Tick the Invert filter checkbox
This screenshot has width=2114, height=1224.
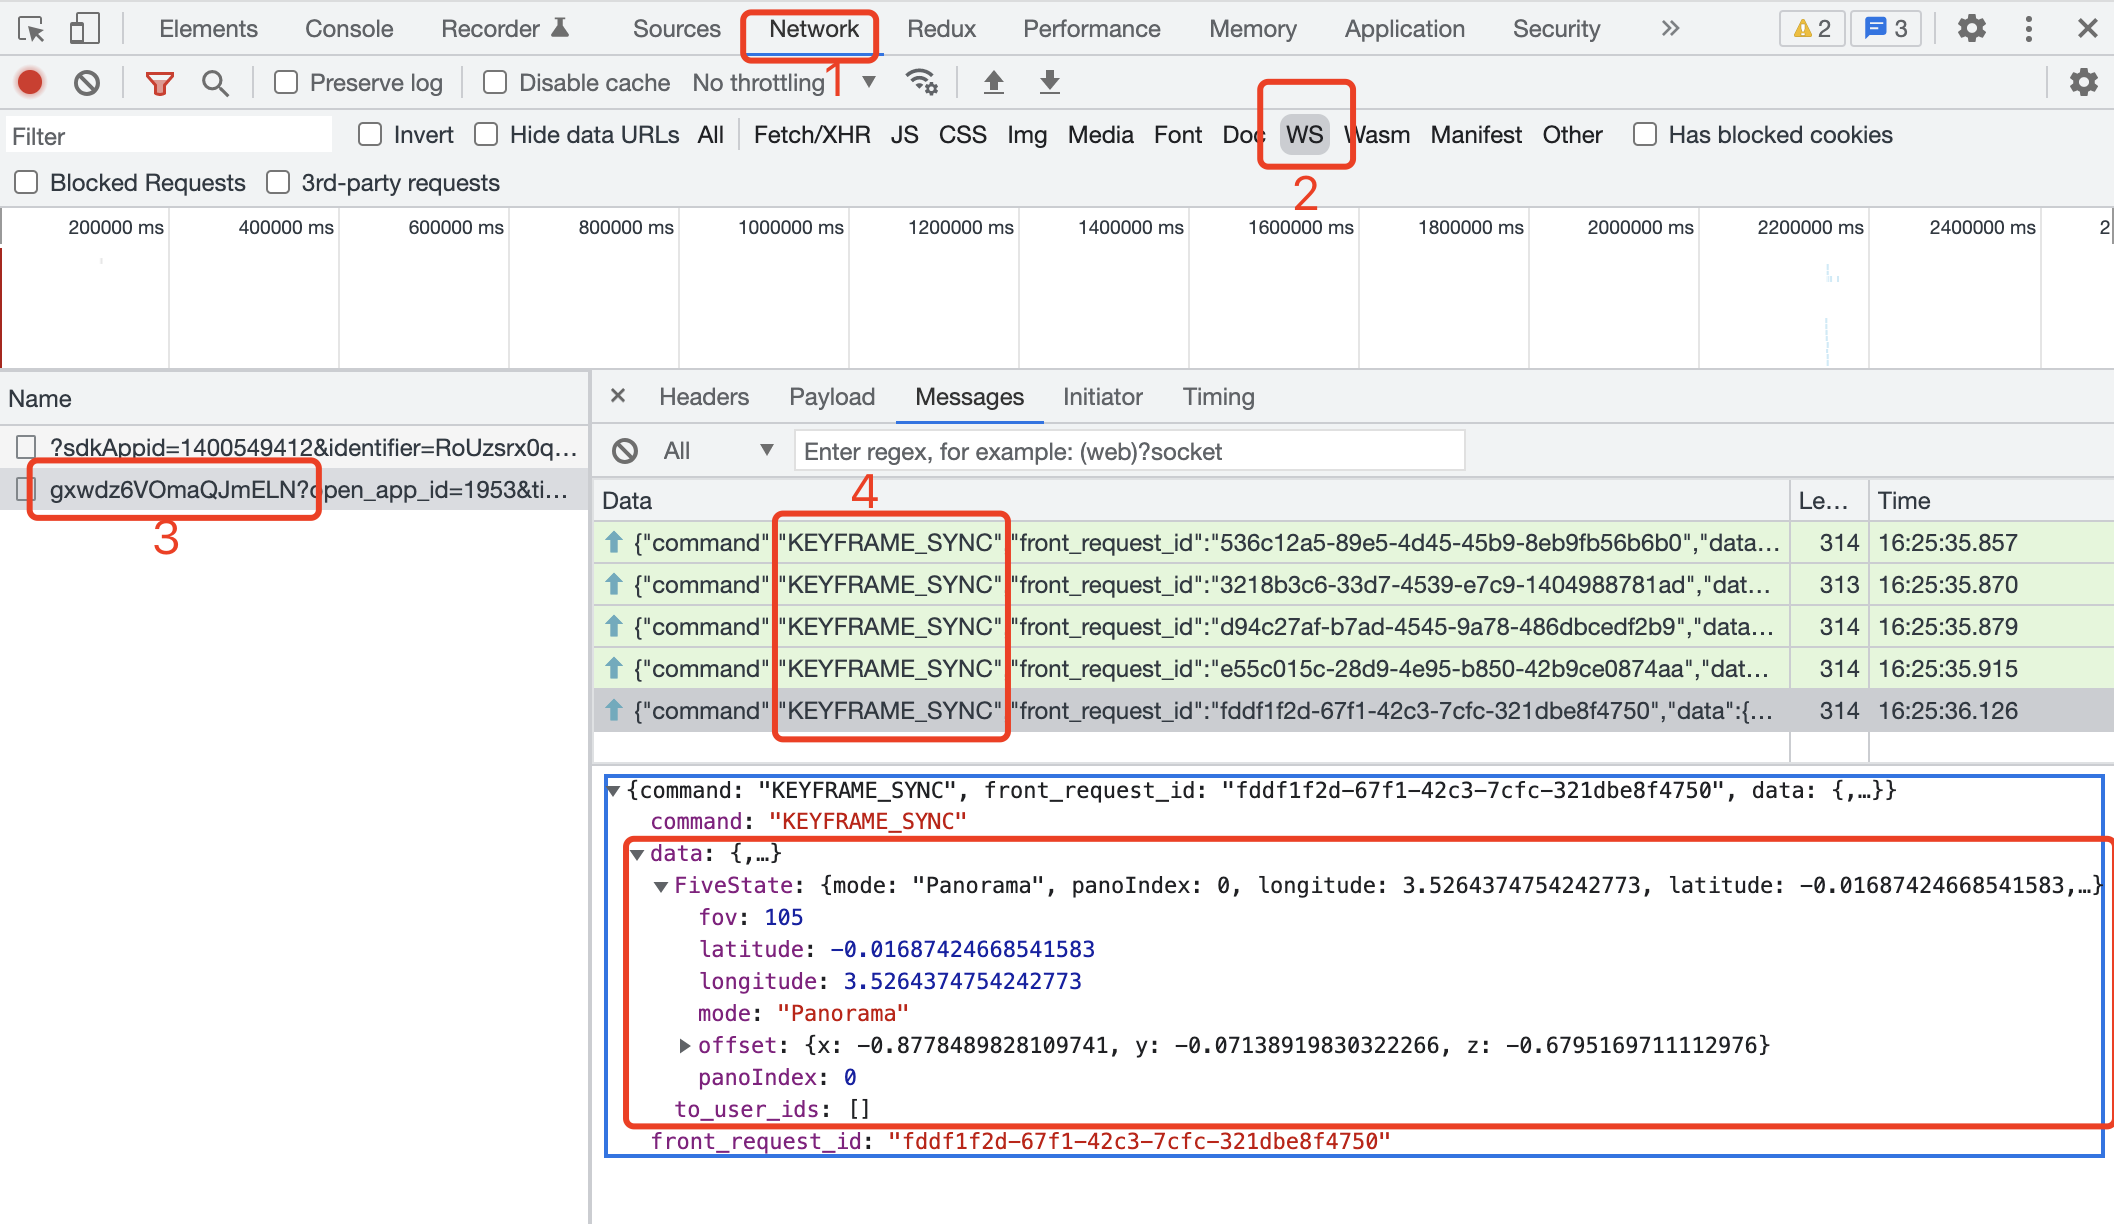[x=370, y=134]
